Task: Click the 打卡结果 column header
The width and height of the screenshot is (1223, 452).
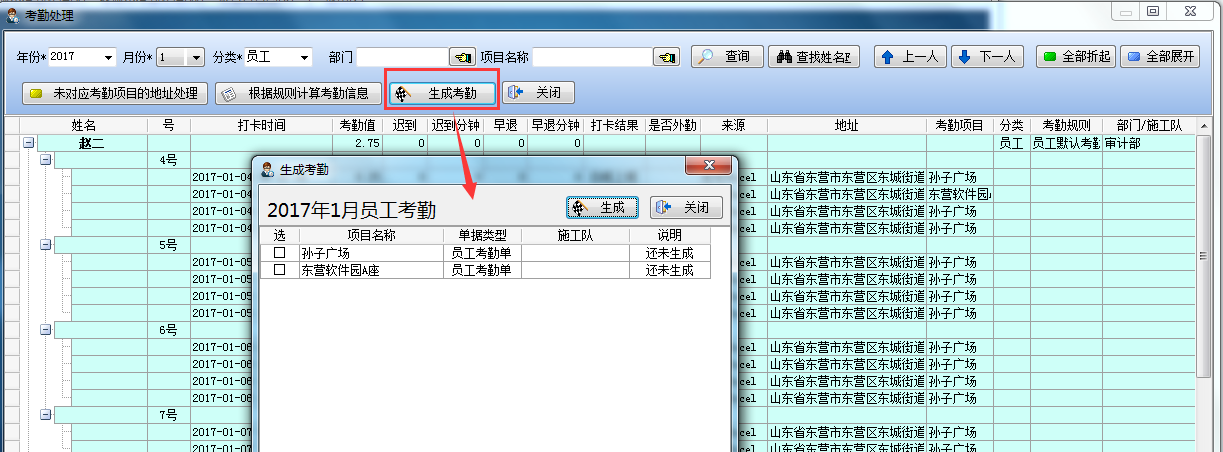Action: (x=614, y=126)
